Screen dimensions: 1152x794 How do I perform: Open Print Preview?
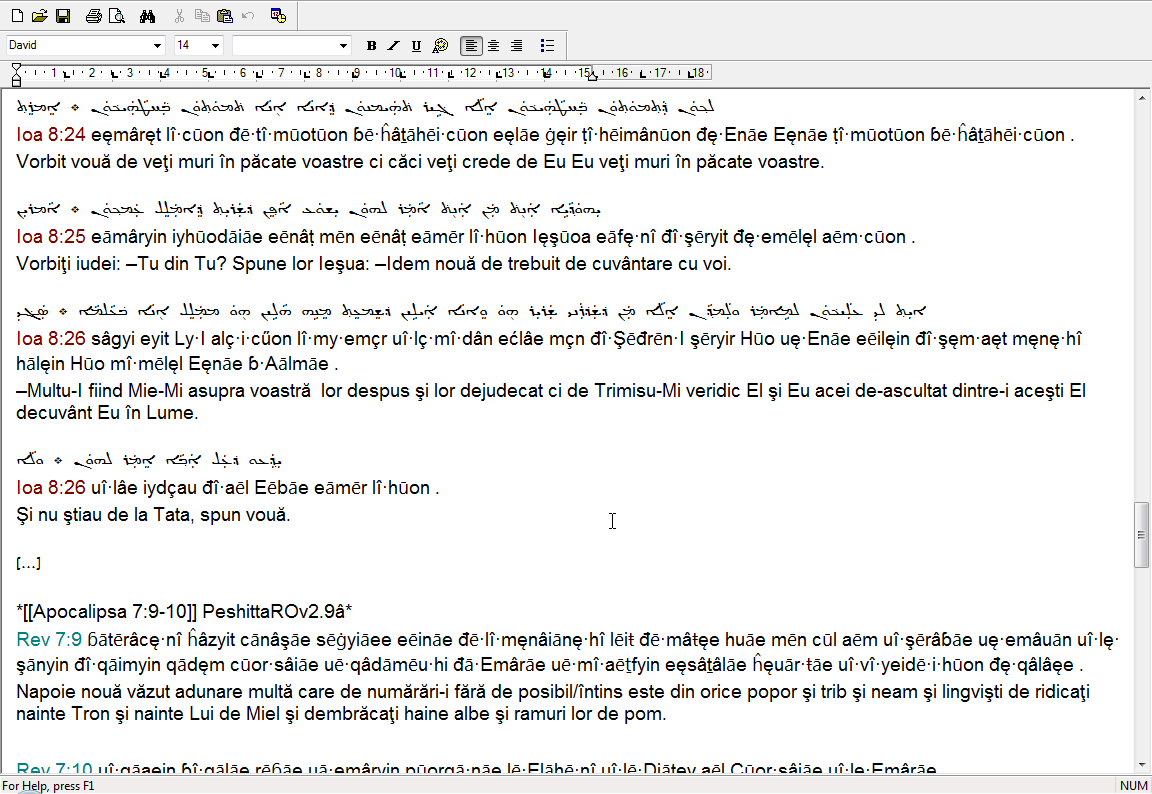[x=116, y=16]
